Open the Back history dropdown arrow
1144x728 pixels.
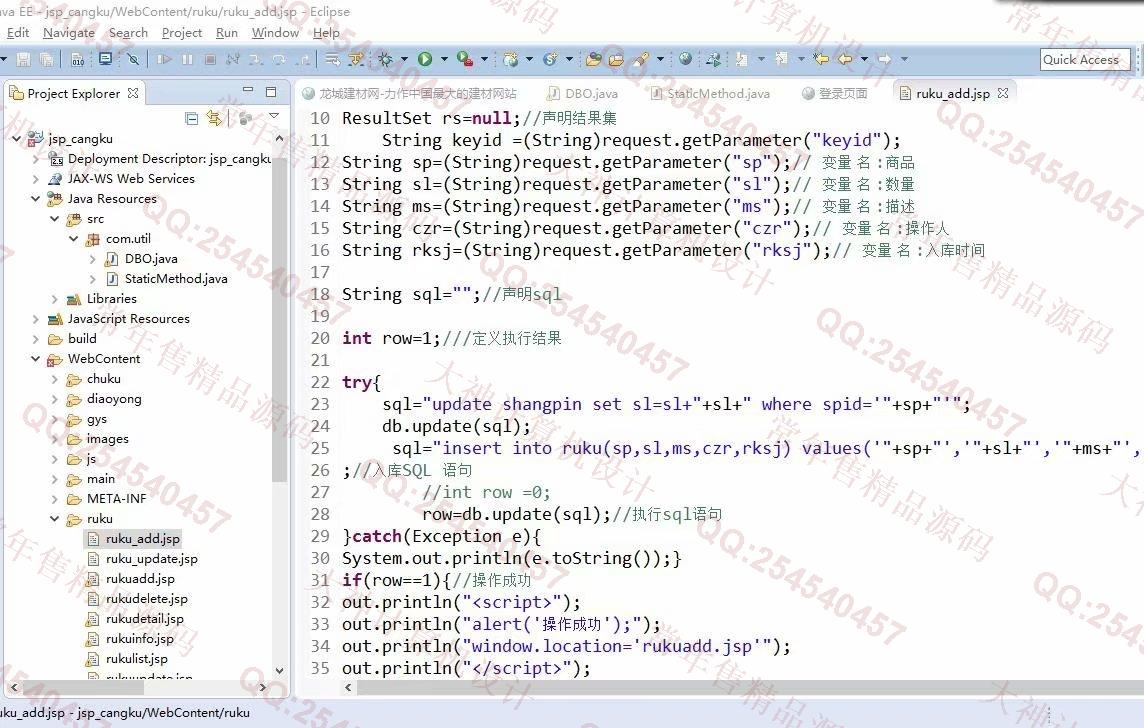(865, 58)
